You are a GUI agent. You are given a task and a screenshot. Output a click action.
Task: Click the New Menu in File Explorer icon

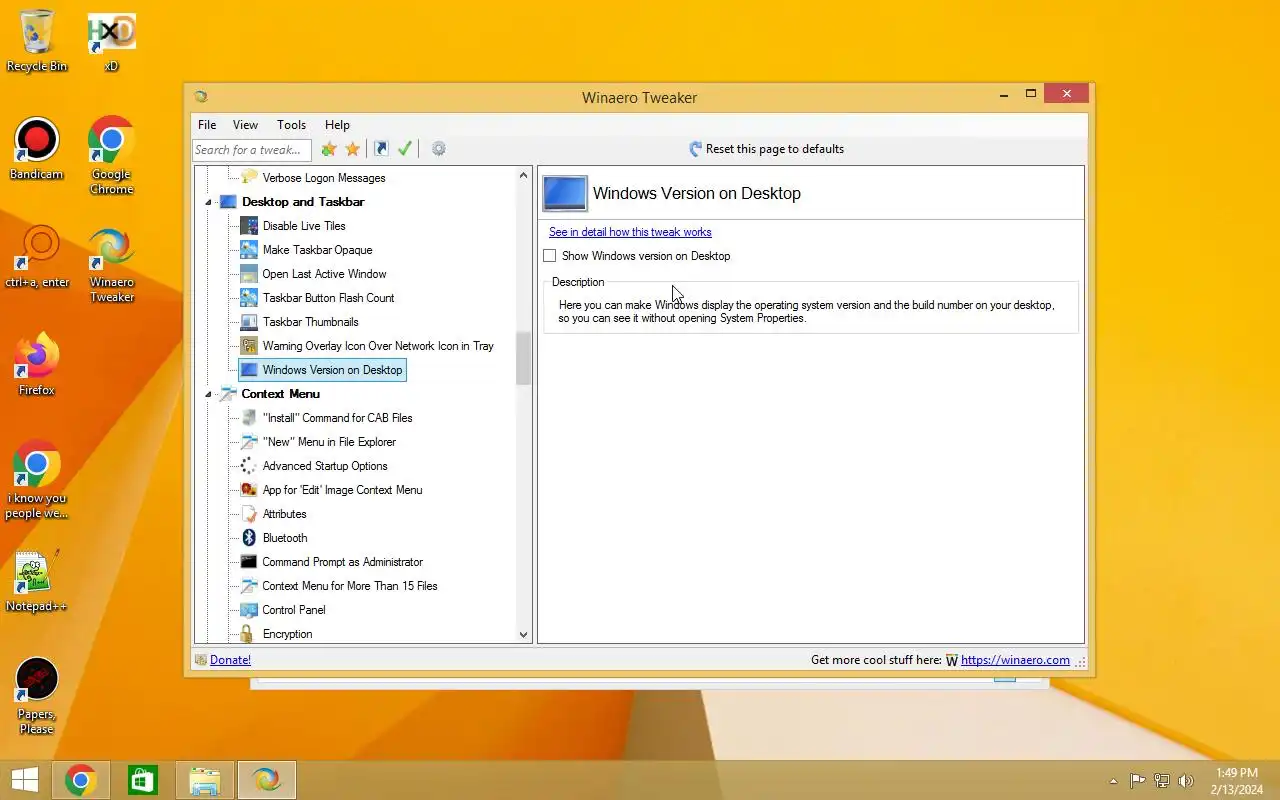coord(249,442)
